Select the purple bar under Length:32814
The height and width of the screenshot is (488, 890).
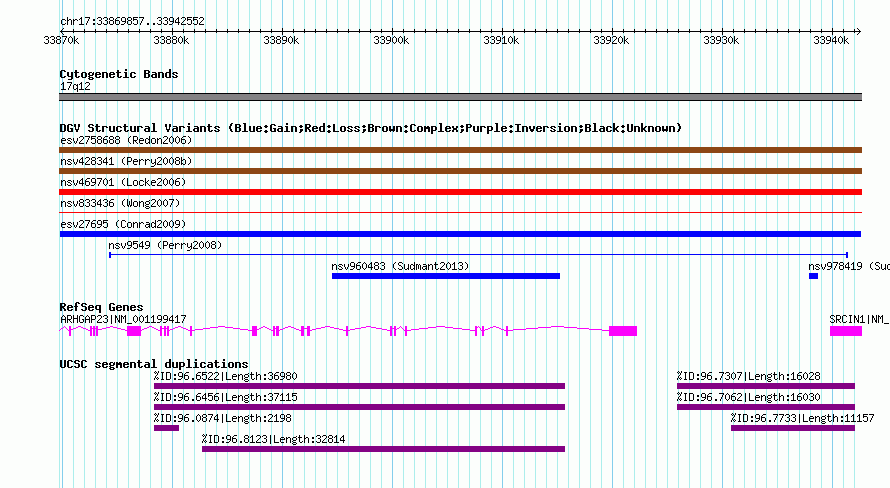tap(384, 449)
